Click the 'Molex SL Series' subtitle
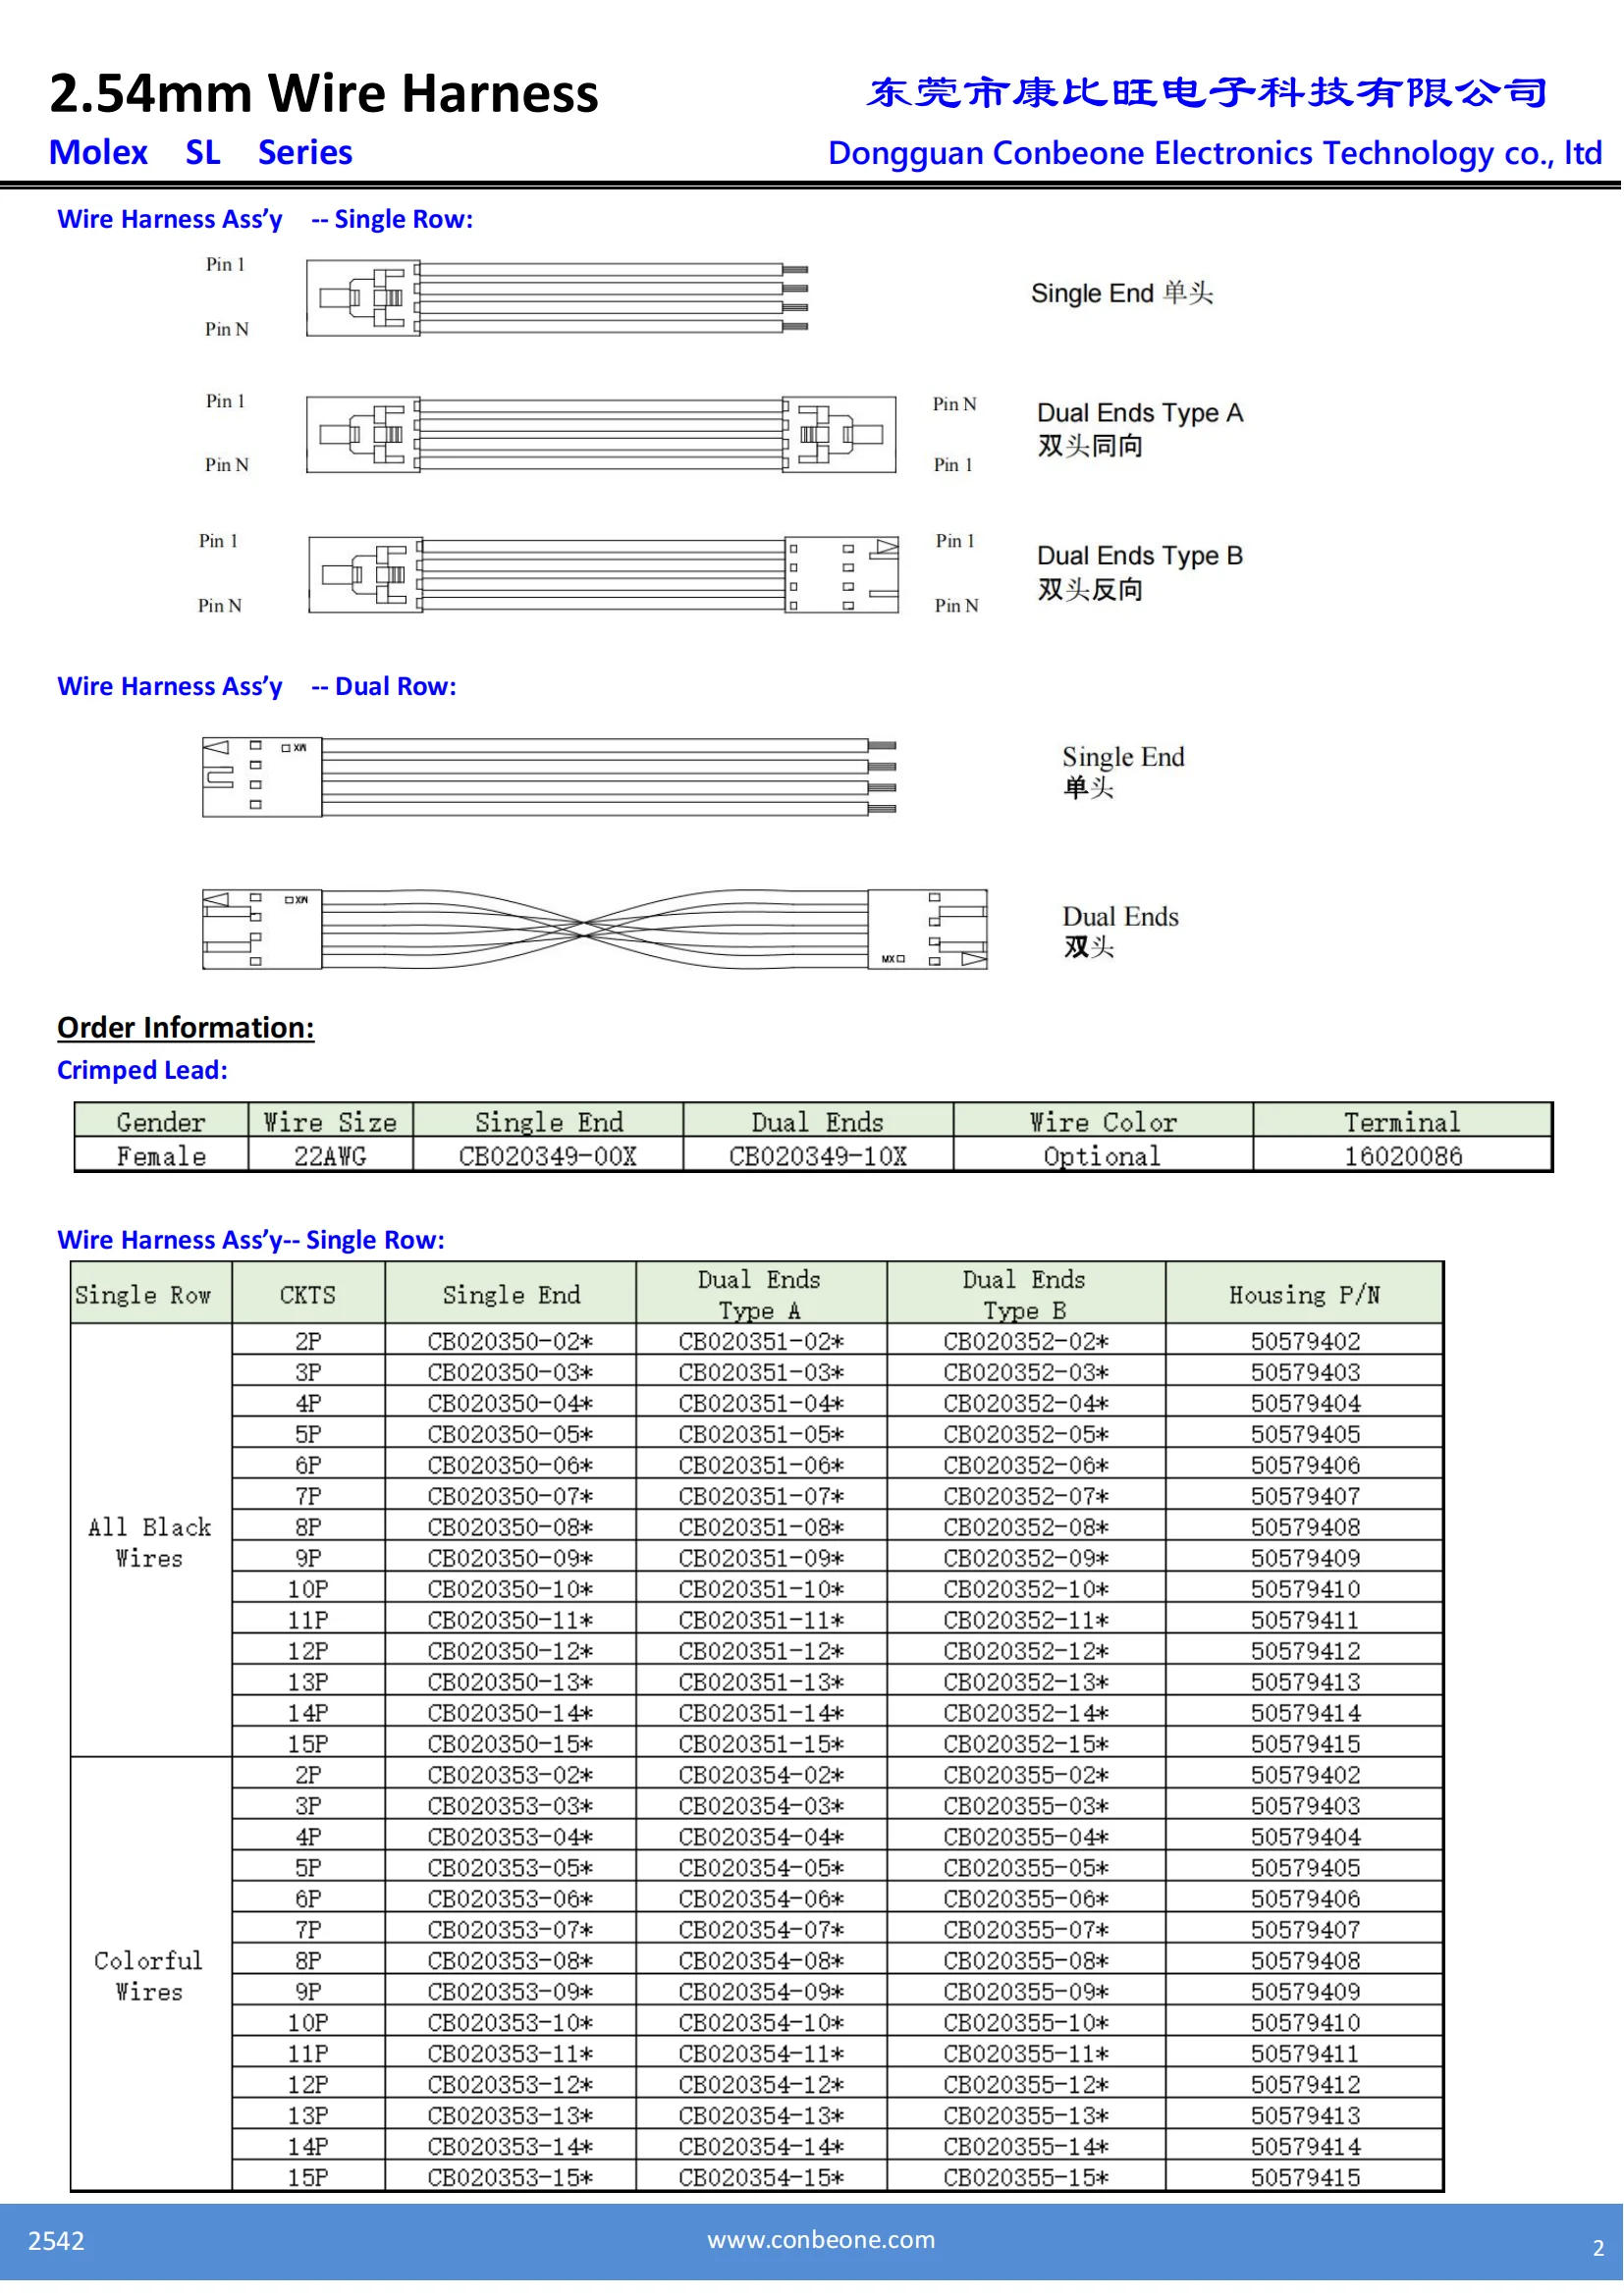1624x2296 pixels. coord(201,152)
